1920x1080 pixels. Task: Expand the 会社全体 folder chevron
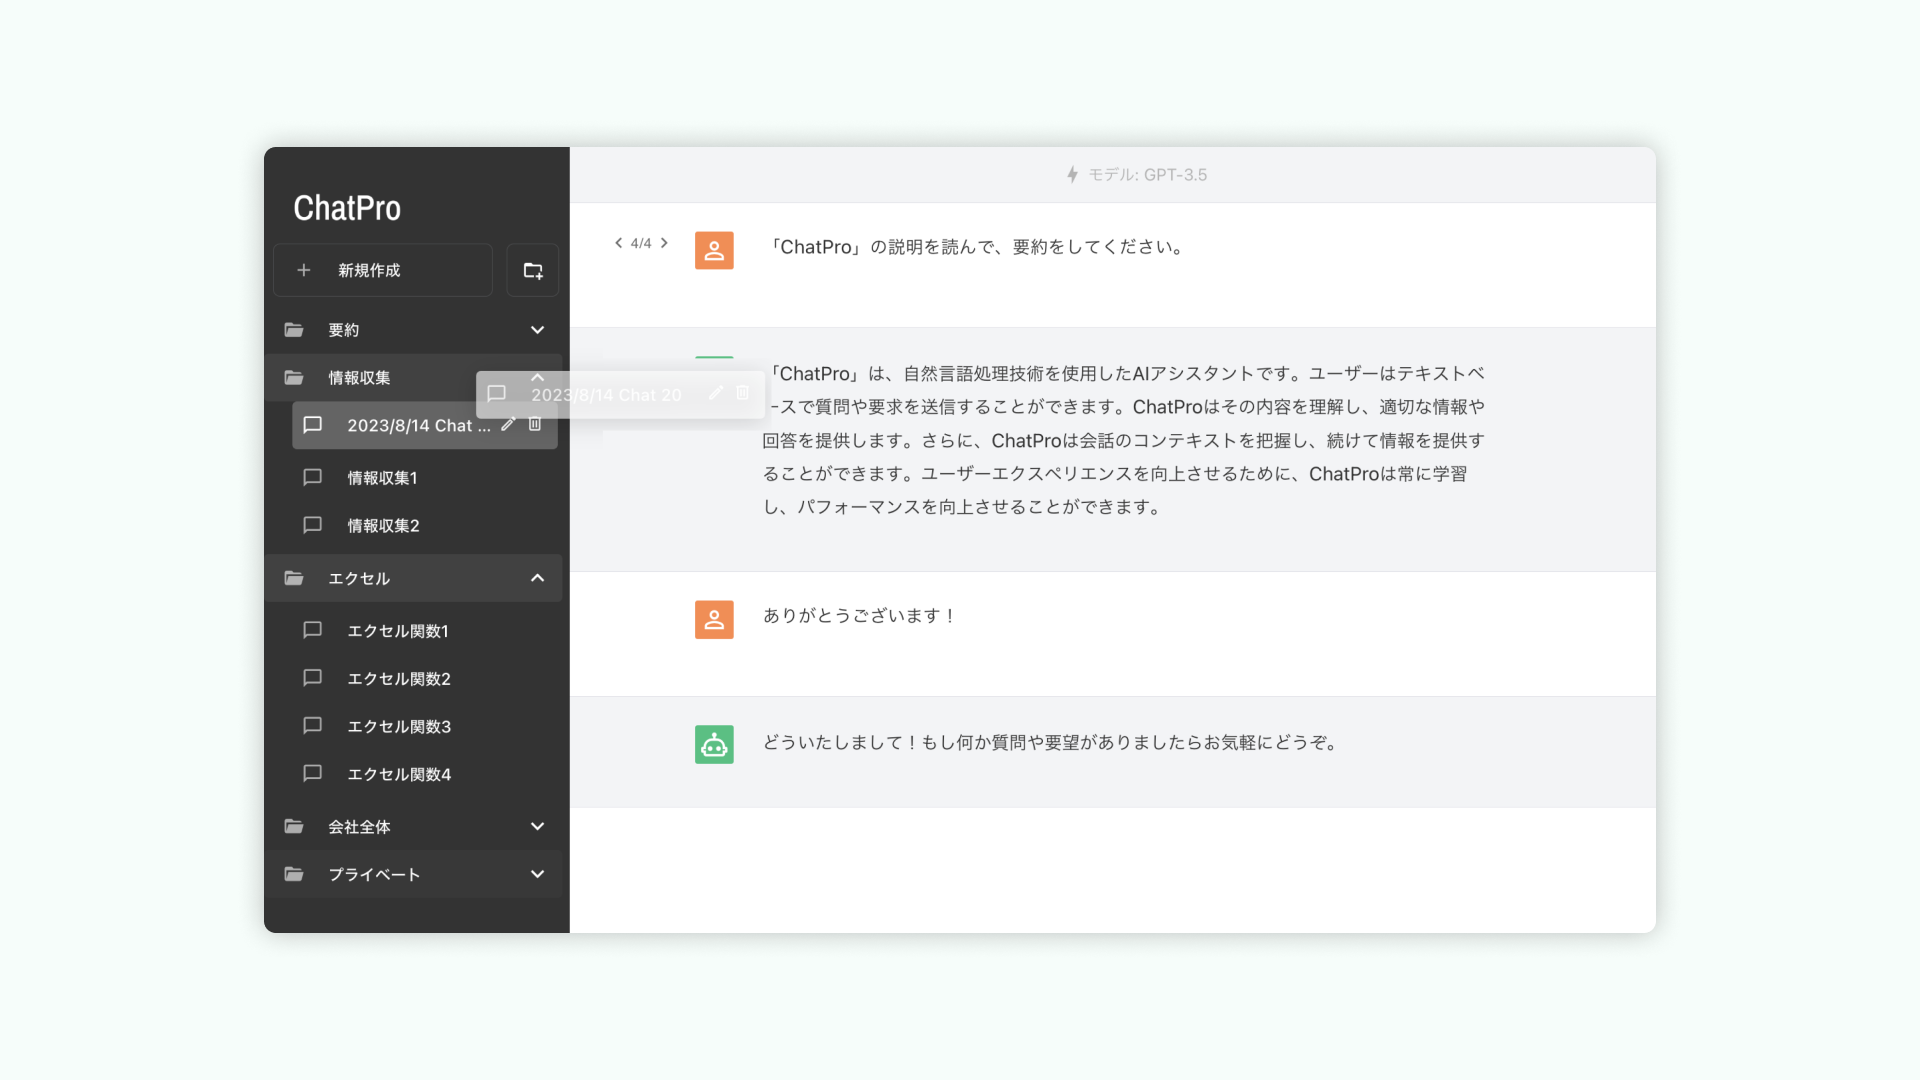pyautogui.click(x=537, y=826)
